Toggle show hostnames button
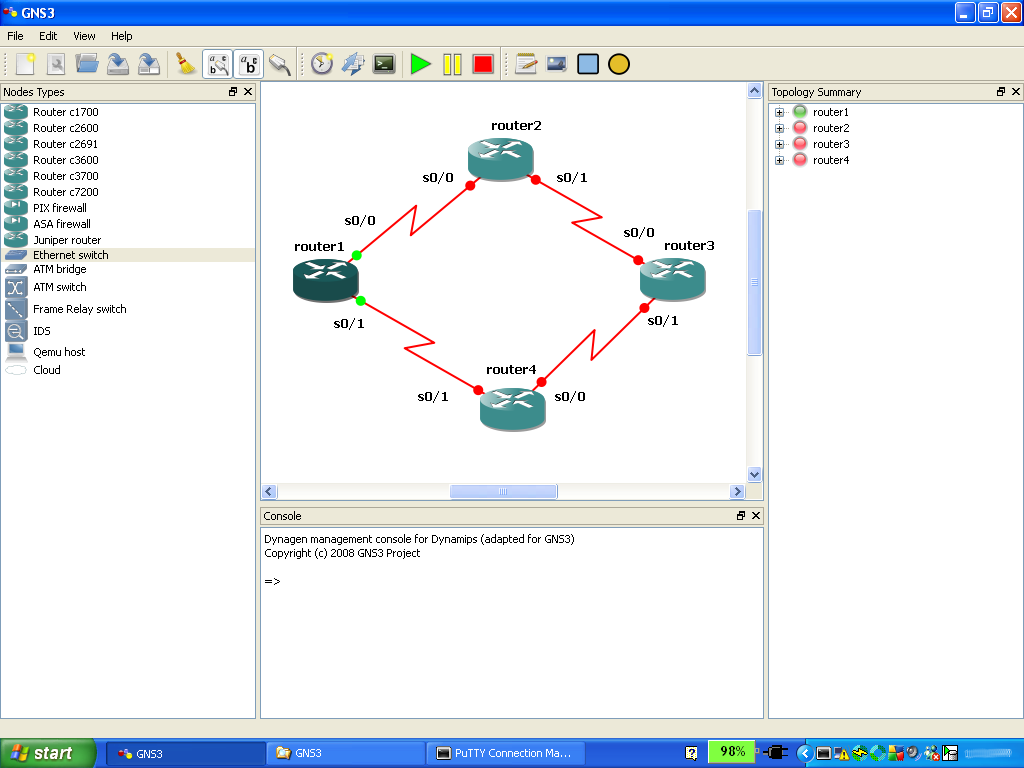Viewport: 1024px width, 768px height. click(249, 64)
